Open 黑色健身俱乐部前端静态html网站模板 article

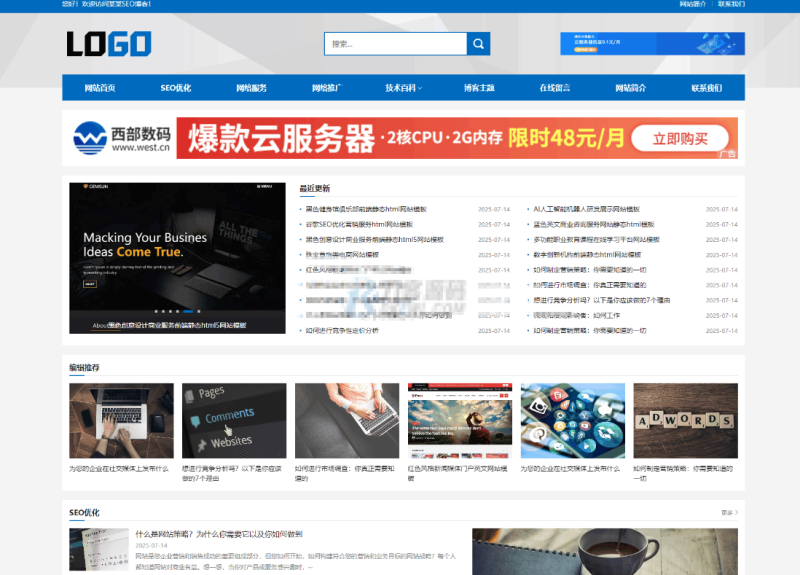[x=366, y=209]
